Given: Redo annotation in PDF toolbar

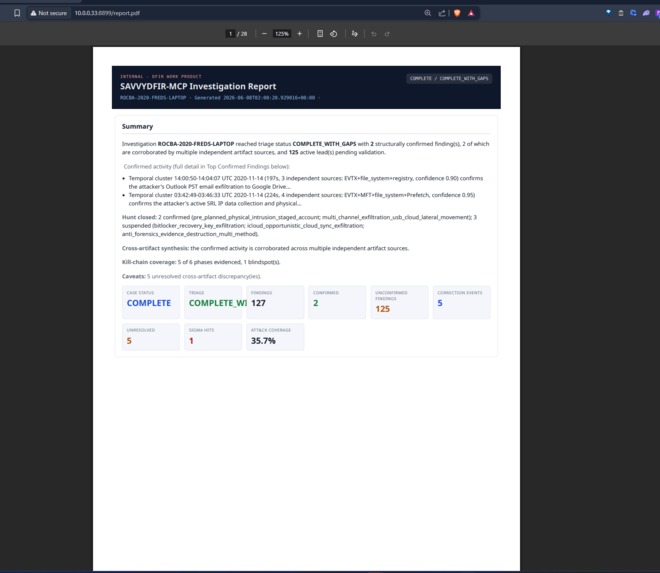Looking at the screenshot, I should 387,34.
